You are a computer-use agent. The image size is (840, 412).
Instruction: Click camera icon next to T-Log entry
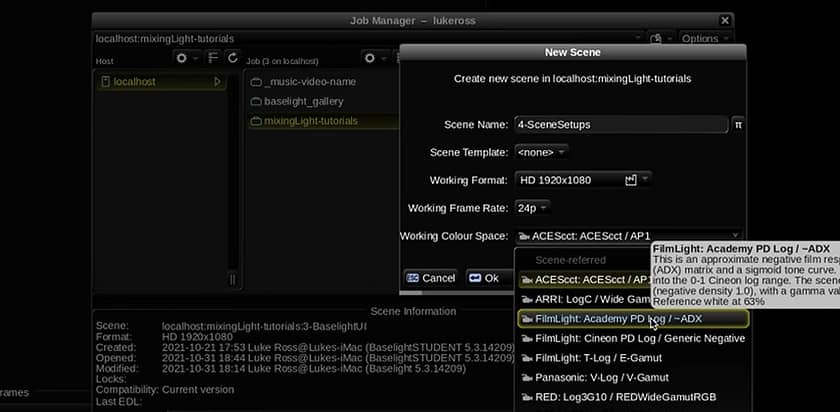527,358
